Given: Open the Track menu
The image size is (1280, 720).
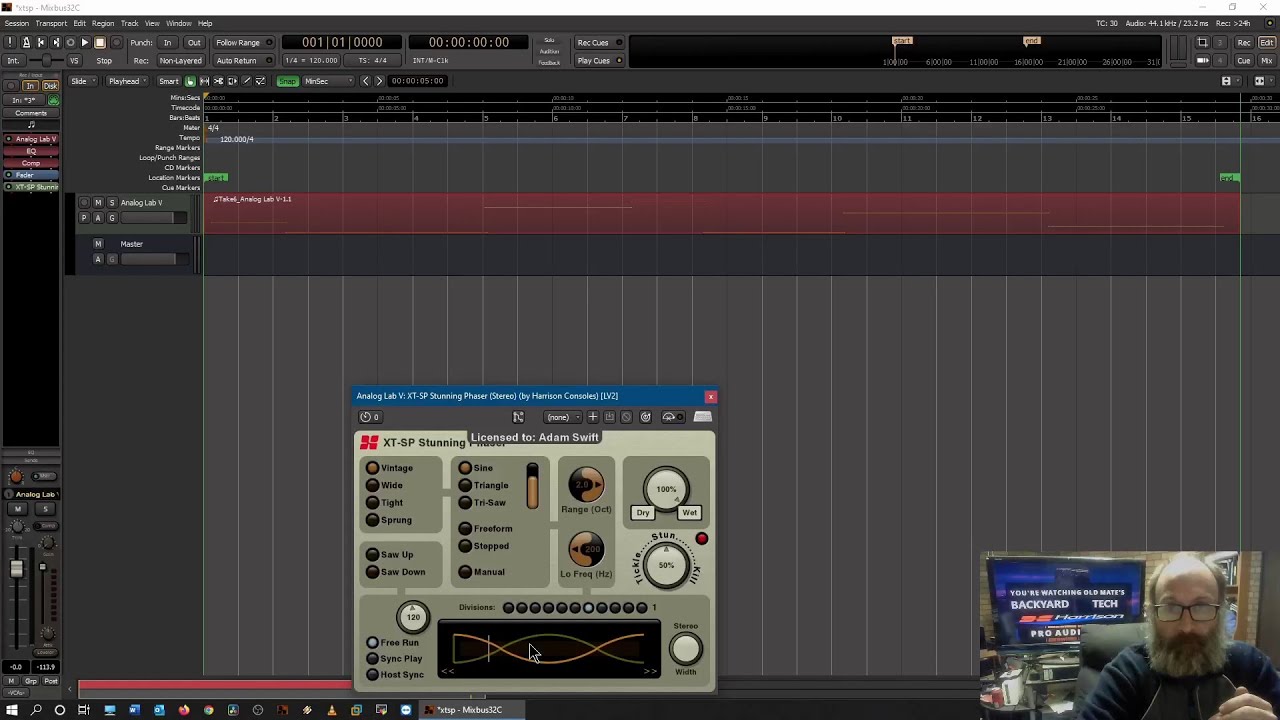Looking at the screenshot, I should coord(130,23).
